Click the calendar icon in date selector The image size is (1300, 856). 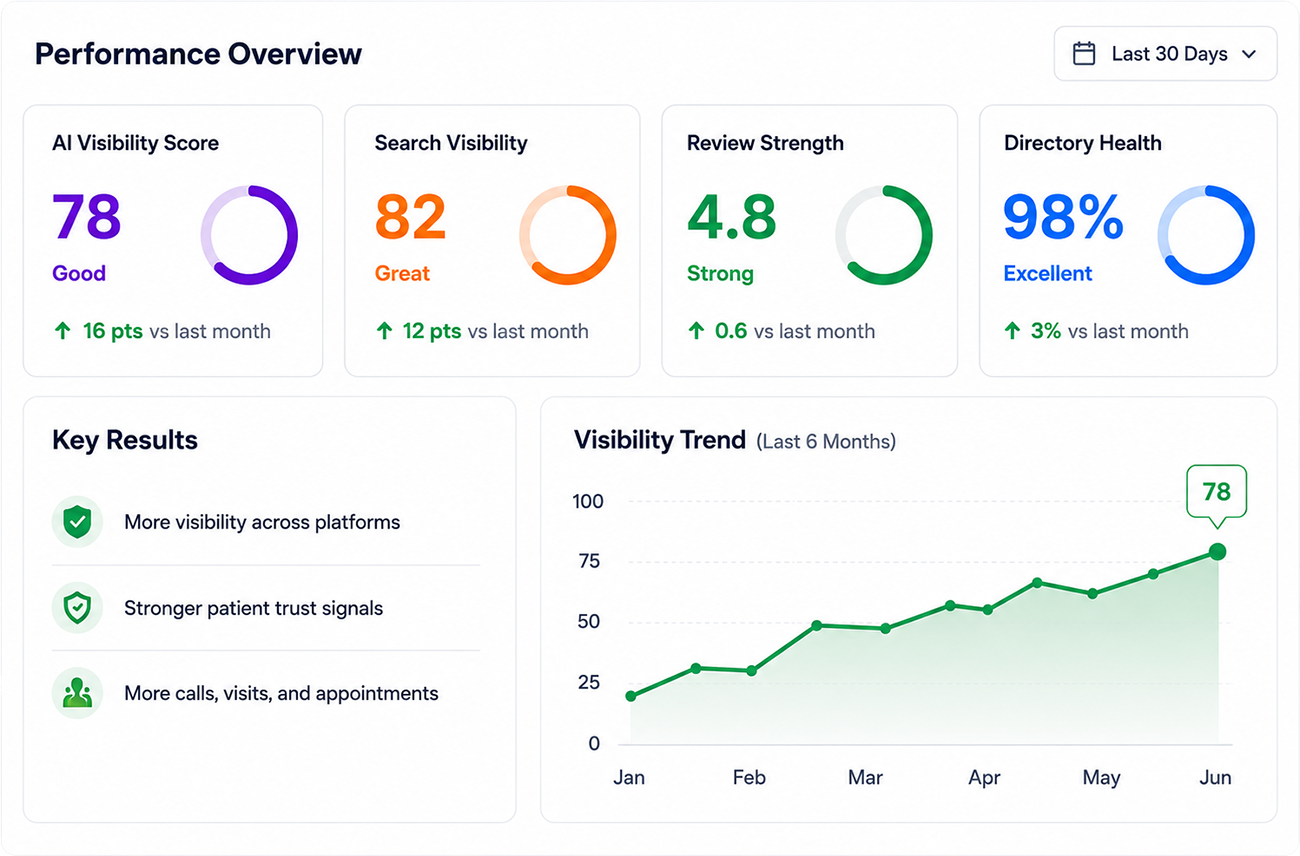point(1084,54)
